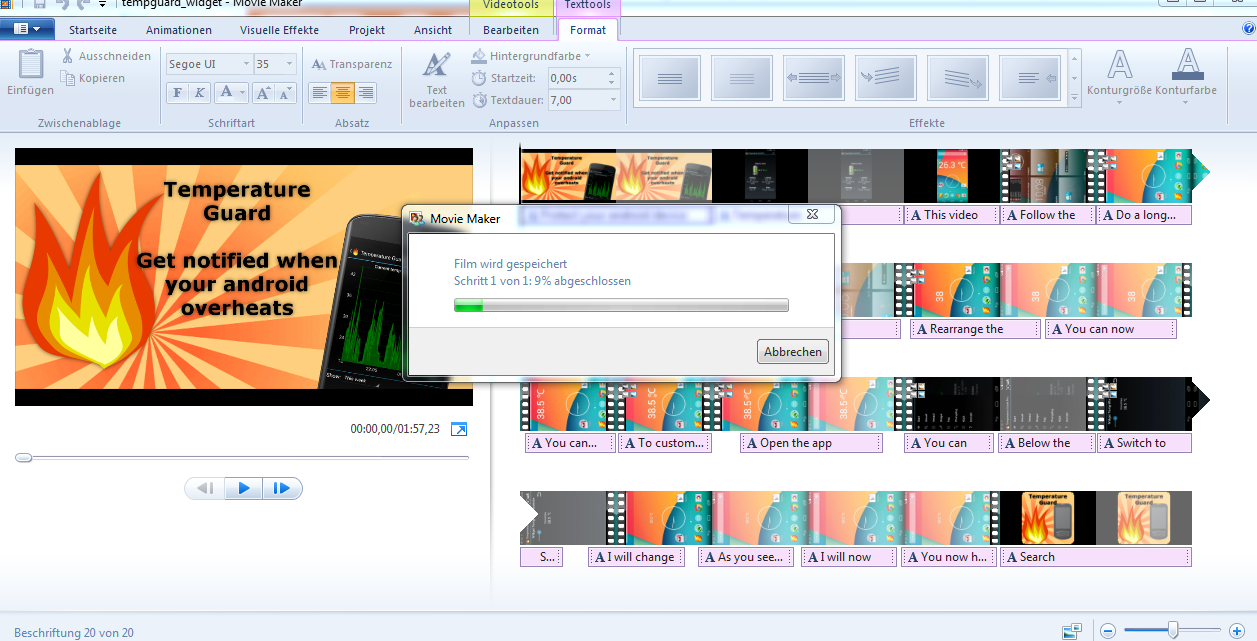This screenshot has width=1257, height=641.
Task: Step to next frame button
Action: (x=282, y=488)
